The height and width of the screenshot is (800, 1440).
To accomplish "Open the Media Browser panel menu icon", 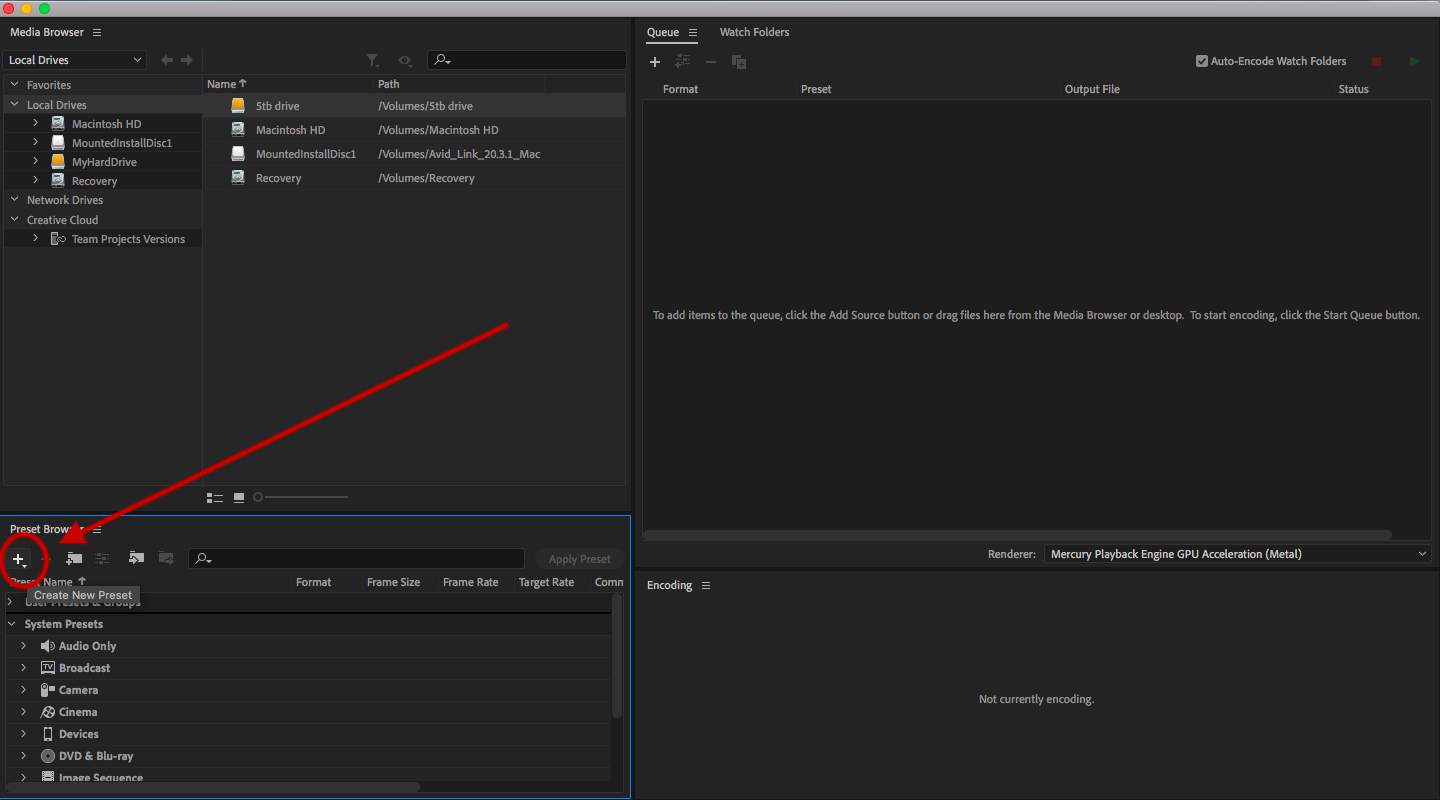I will pos(97,32).
